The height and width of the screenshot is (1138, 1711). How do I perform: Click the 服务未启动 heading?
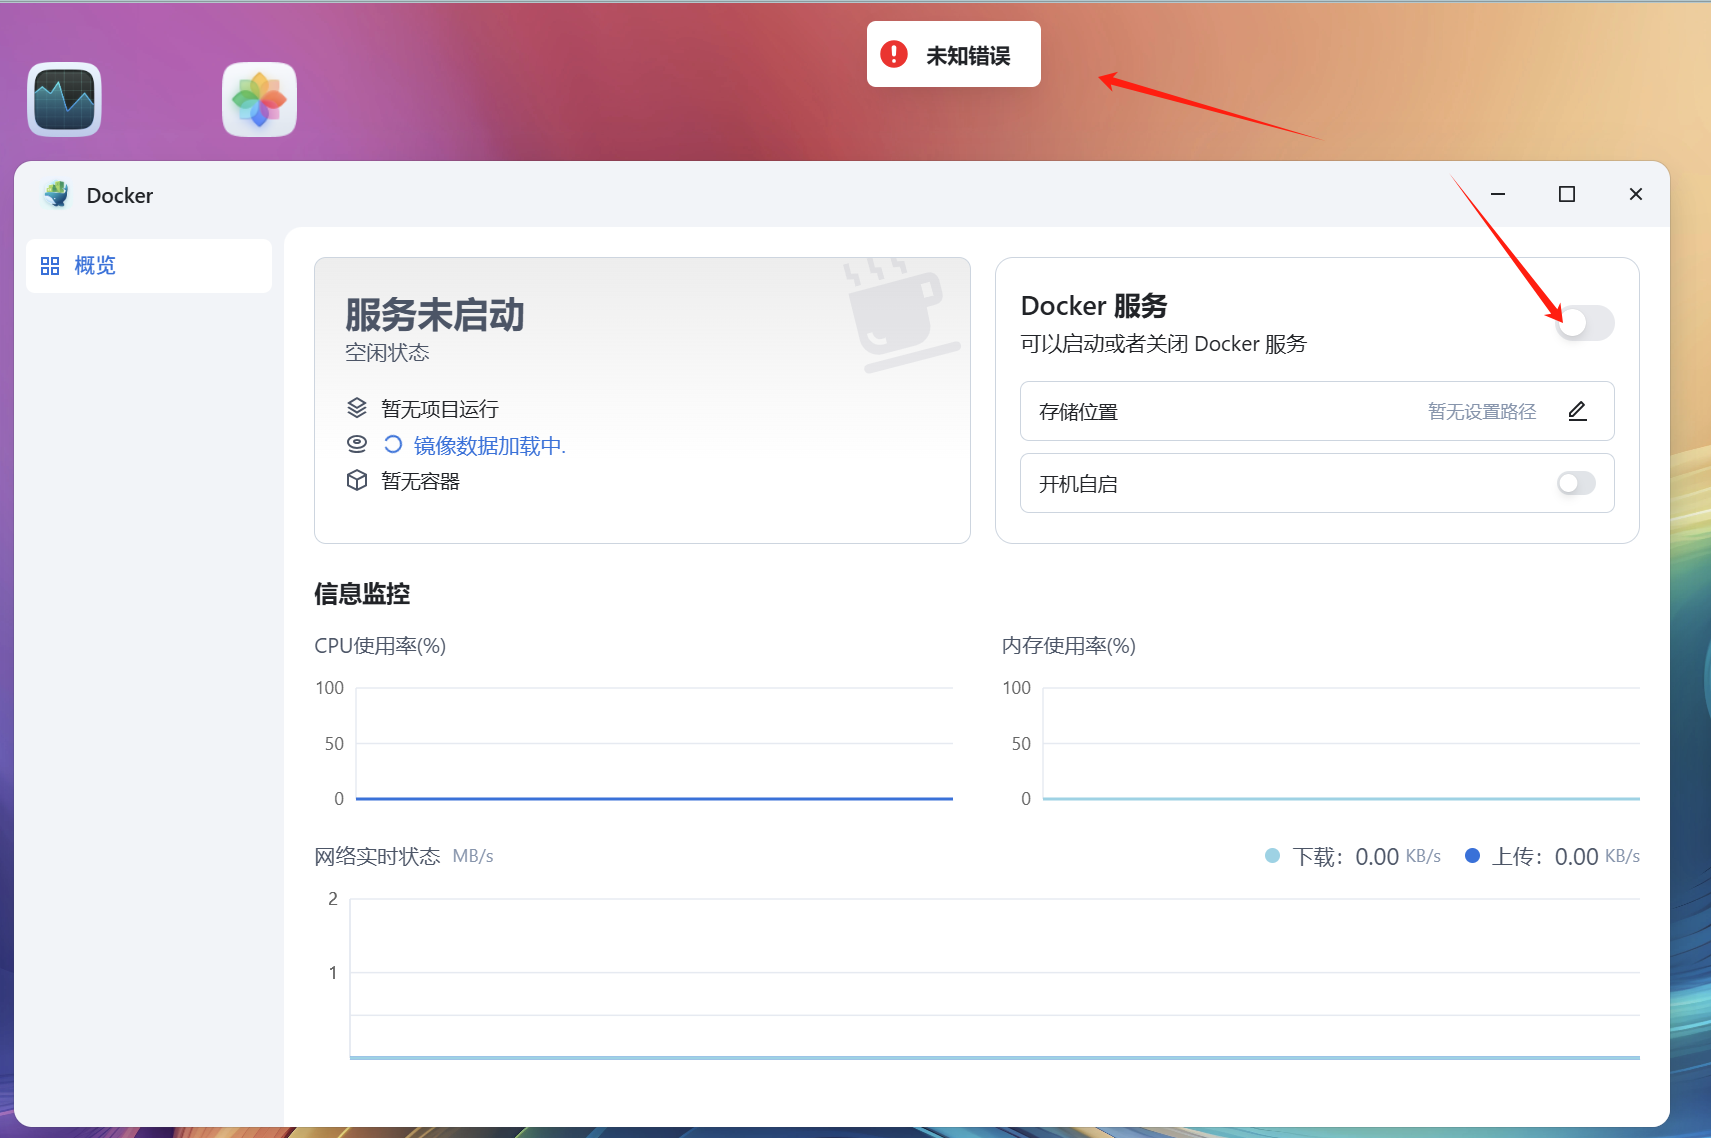tap(435, 314)
